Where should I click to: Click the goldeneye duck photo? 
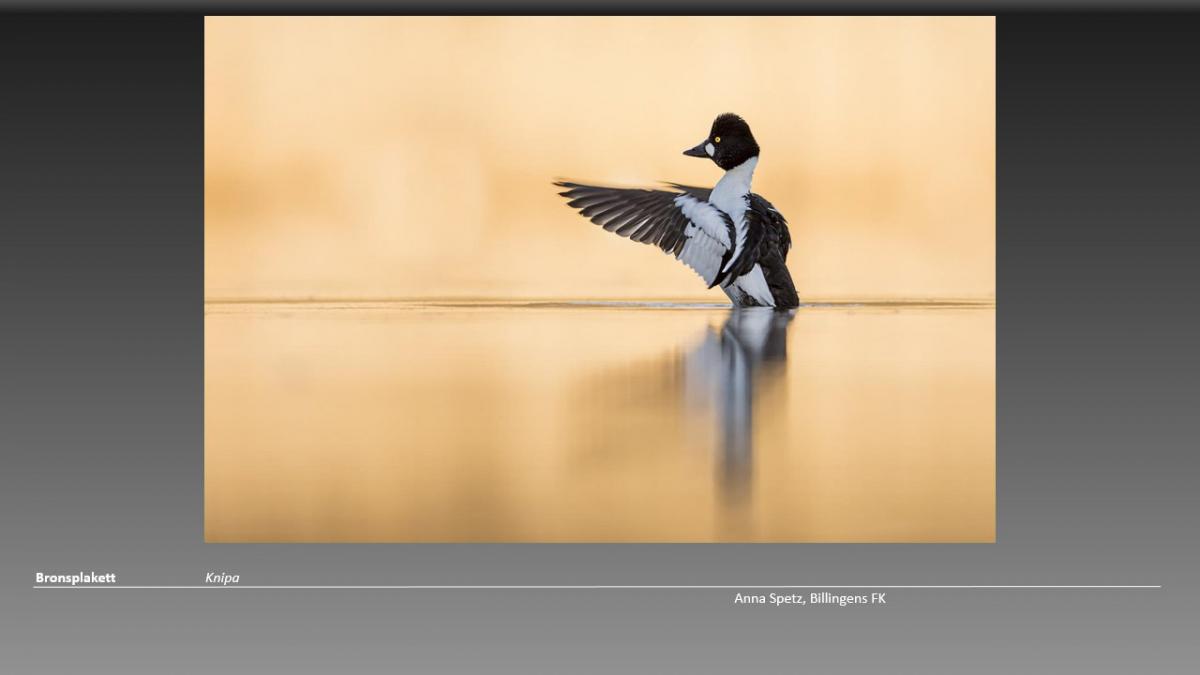(600, 279)
